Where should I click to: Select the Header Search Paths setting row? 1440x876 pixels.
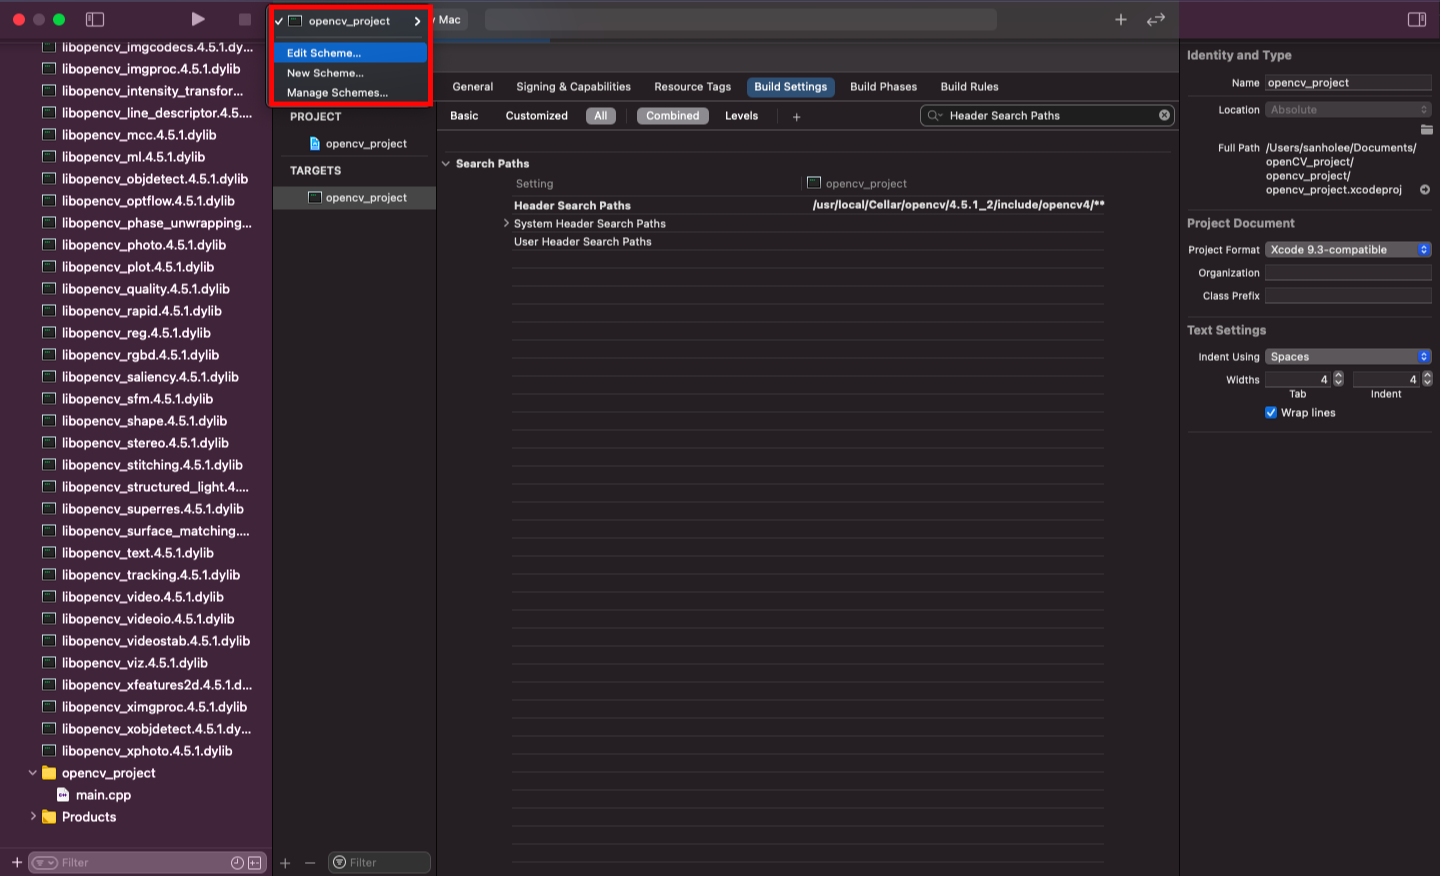tap(808, 205)
